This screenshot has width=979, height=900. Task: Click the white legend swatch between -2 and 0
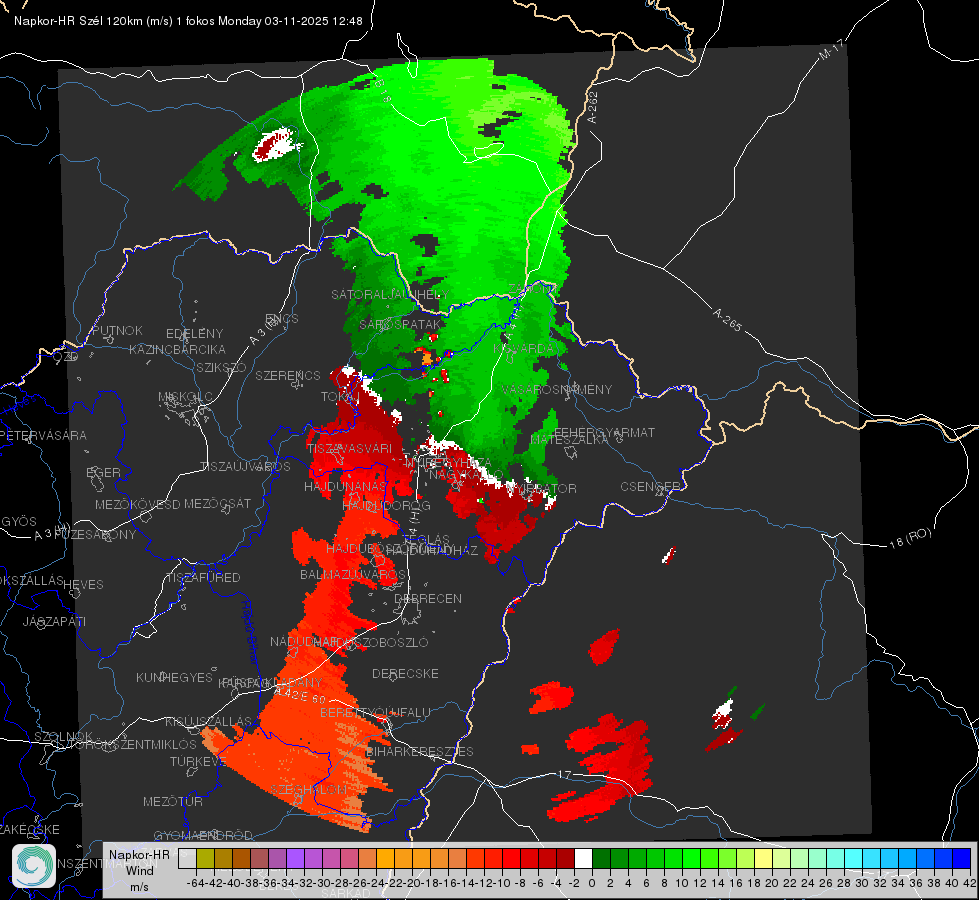[x=583, y=858]
